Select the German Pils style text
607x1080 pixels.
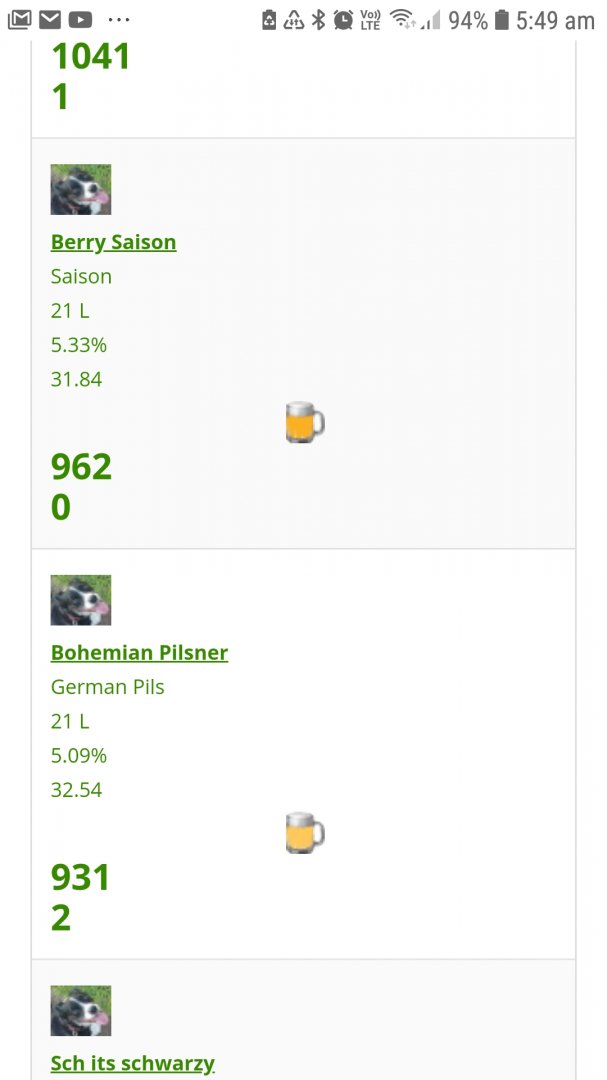click(107, 687)
